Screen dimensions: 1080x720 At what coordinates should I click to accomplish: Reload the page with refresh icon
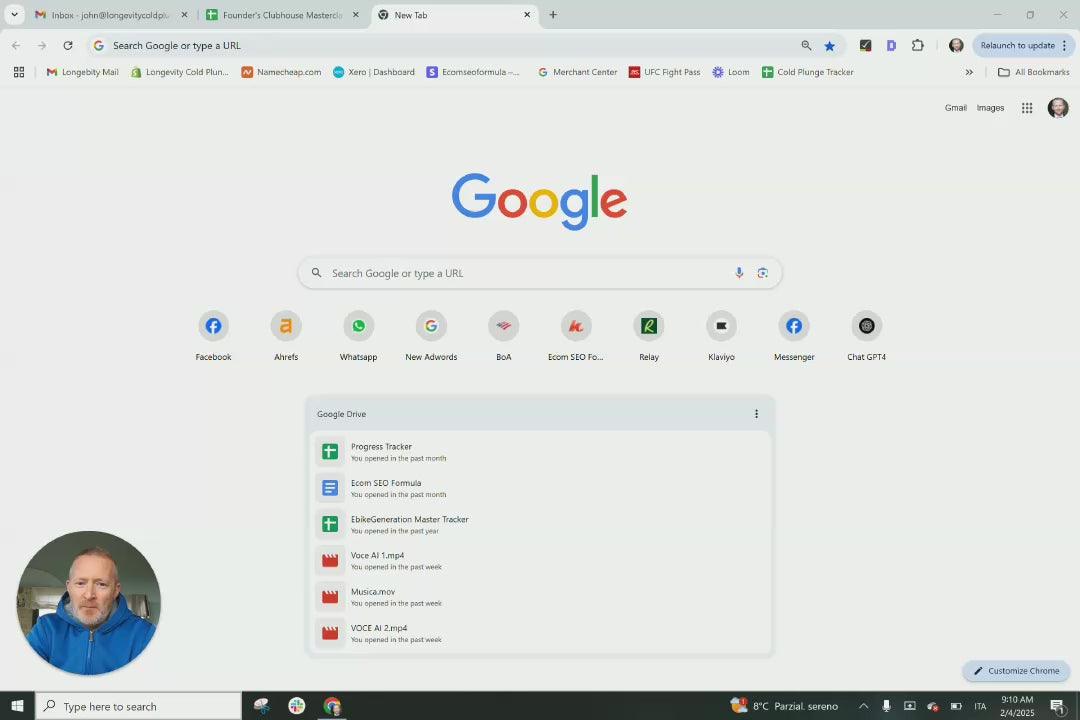(67, 45)
